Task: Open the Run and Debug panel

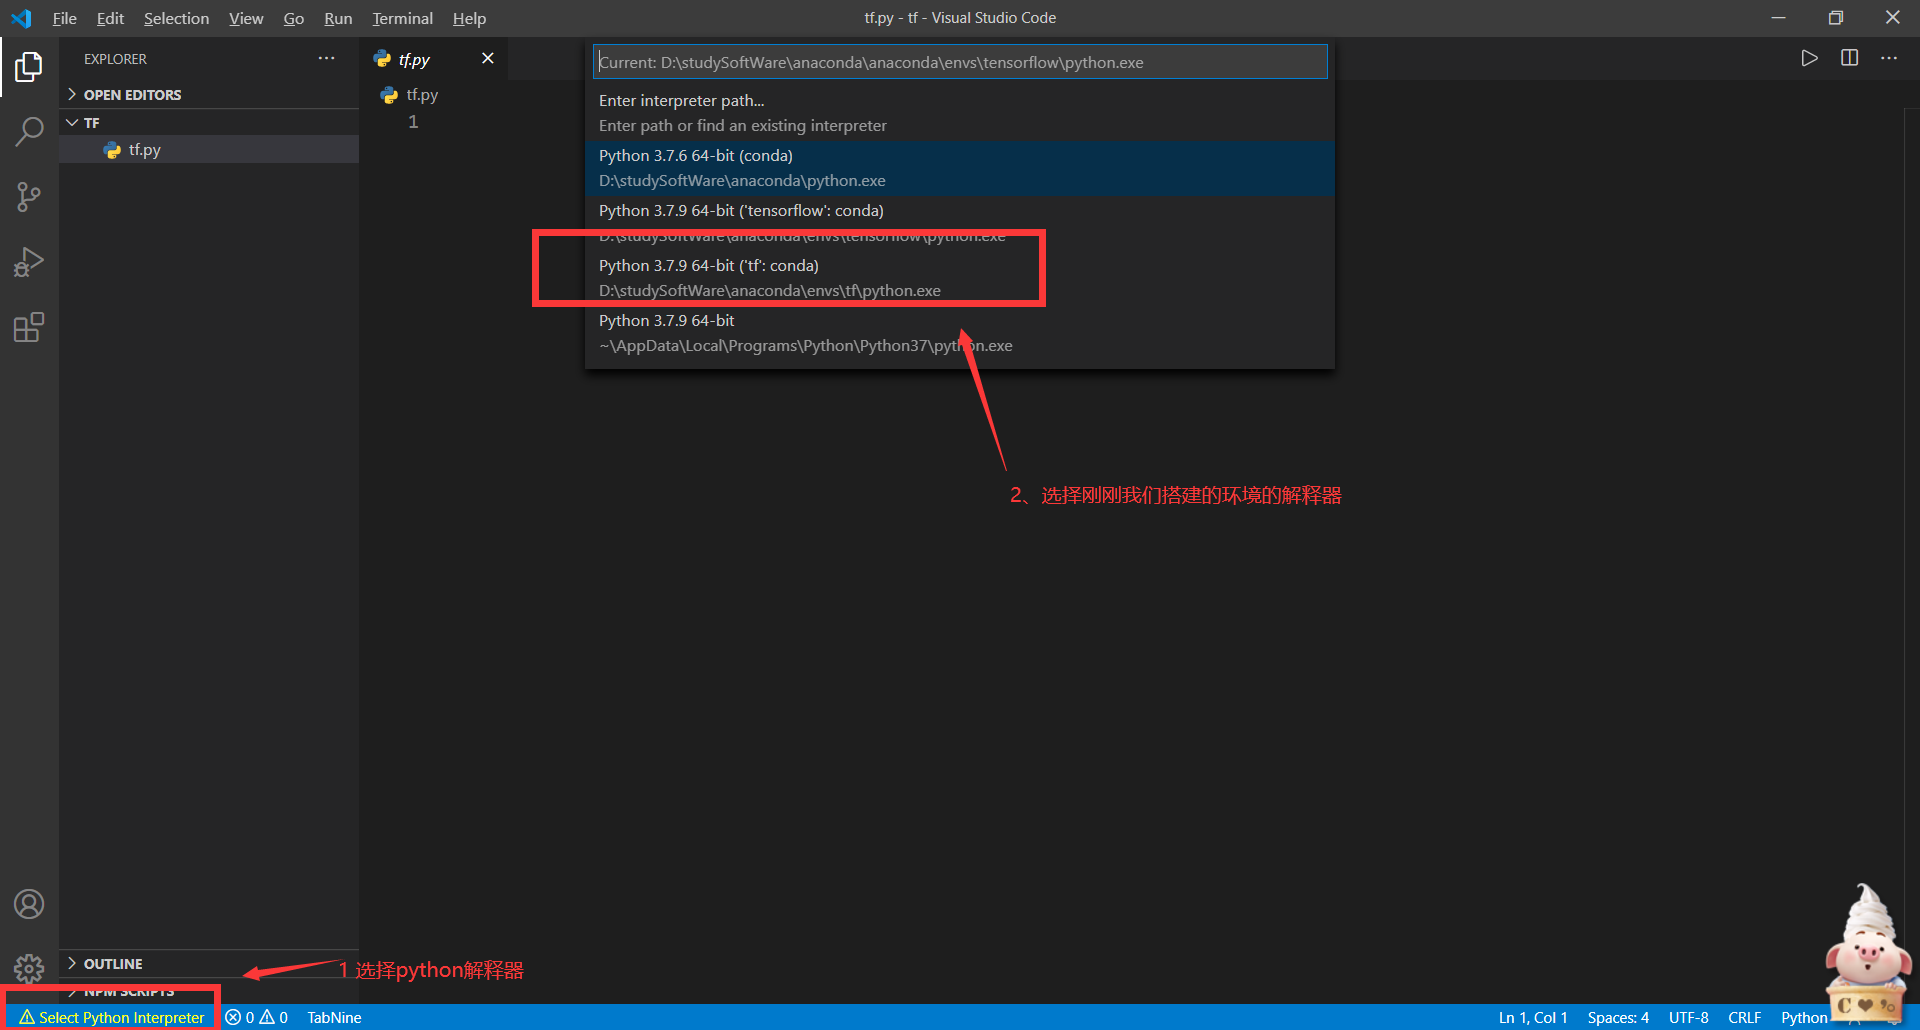Action: coord(29,261)
